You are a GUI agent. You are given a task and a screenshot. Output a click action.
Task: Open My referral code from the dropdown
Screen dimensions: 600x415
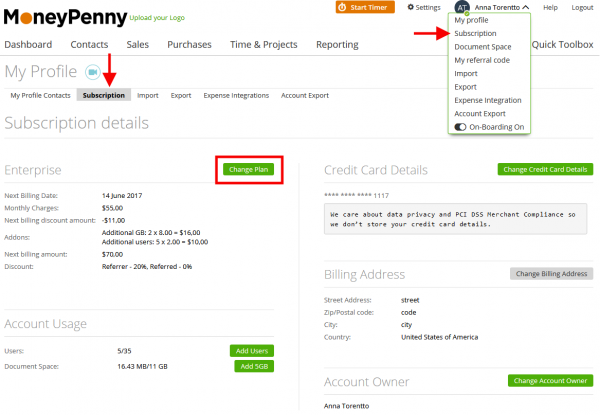482,60
